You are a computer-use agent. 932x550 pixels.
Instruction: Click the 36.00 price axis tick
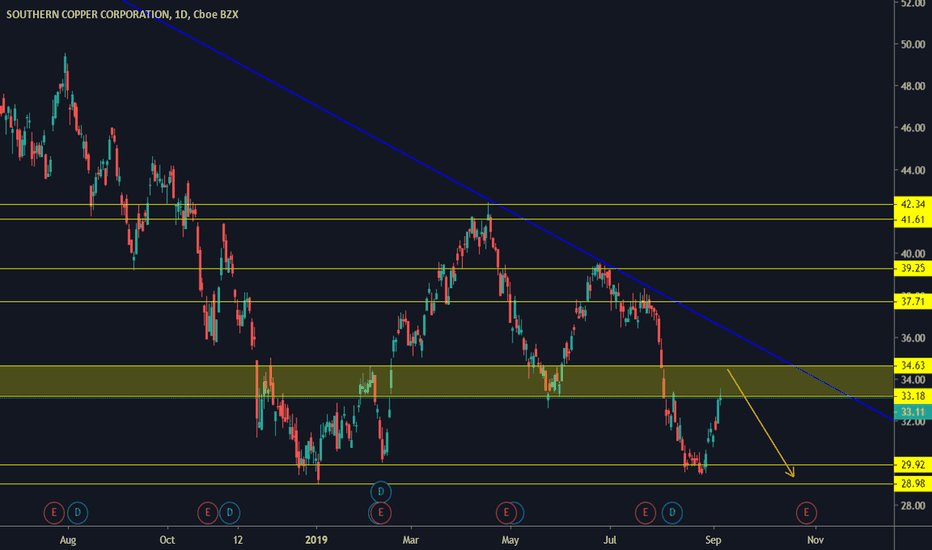coord(913,338)
